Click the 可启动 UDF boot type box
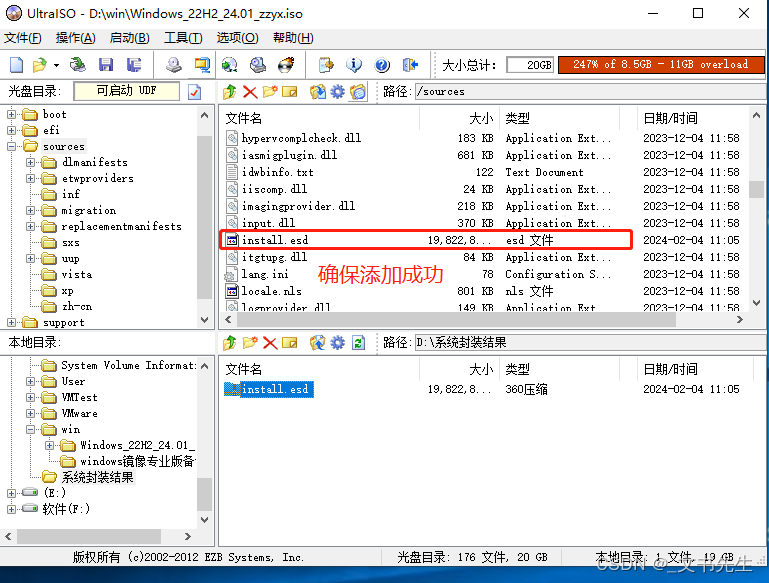769x583 pixels. [x=126, y=91]
